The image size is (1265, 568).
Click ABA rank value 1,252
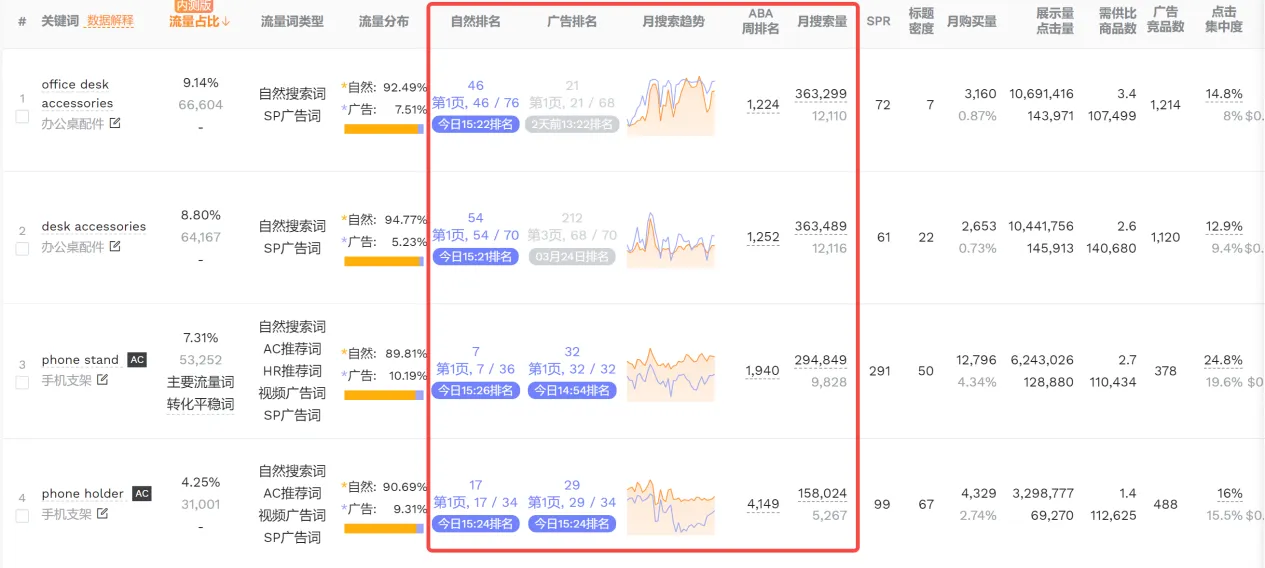click(x=763, y=238)
